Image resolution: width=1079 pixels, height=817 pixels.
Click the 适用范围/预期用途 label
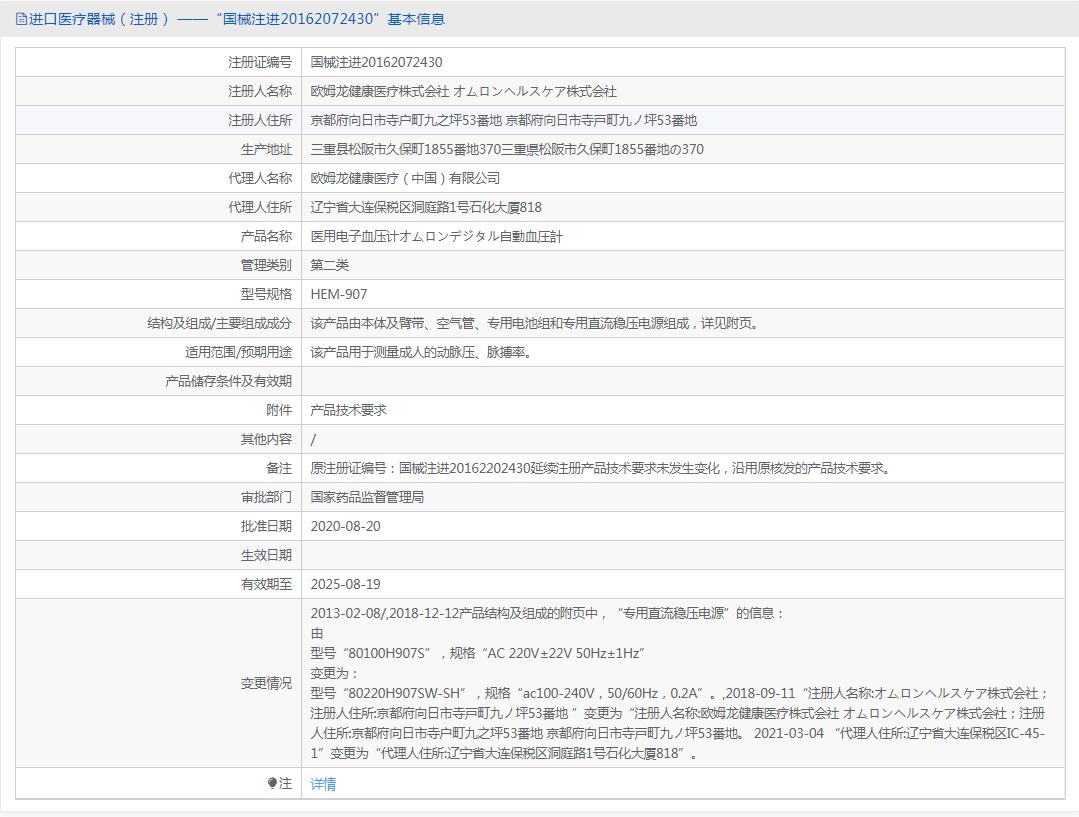coord(239,352)
